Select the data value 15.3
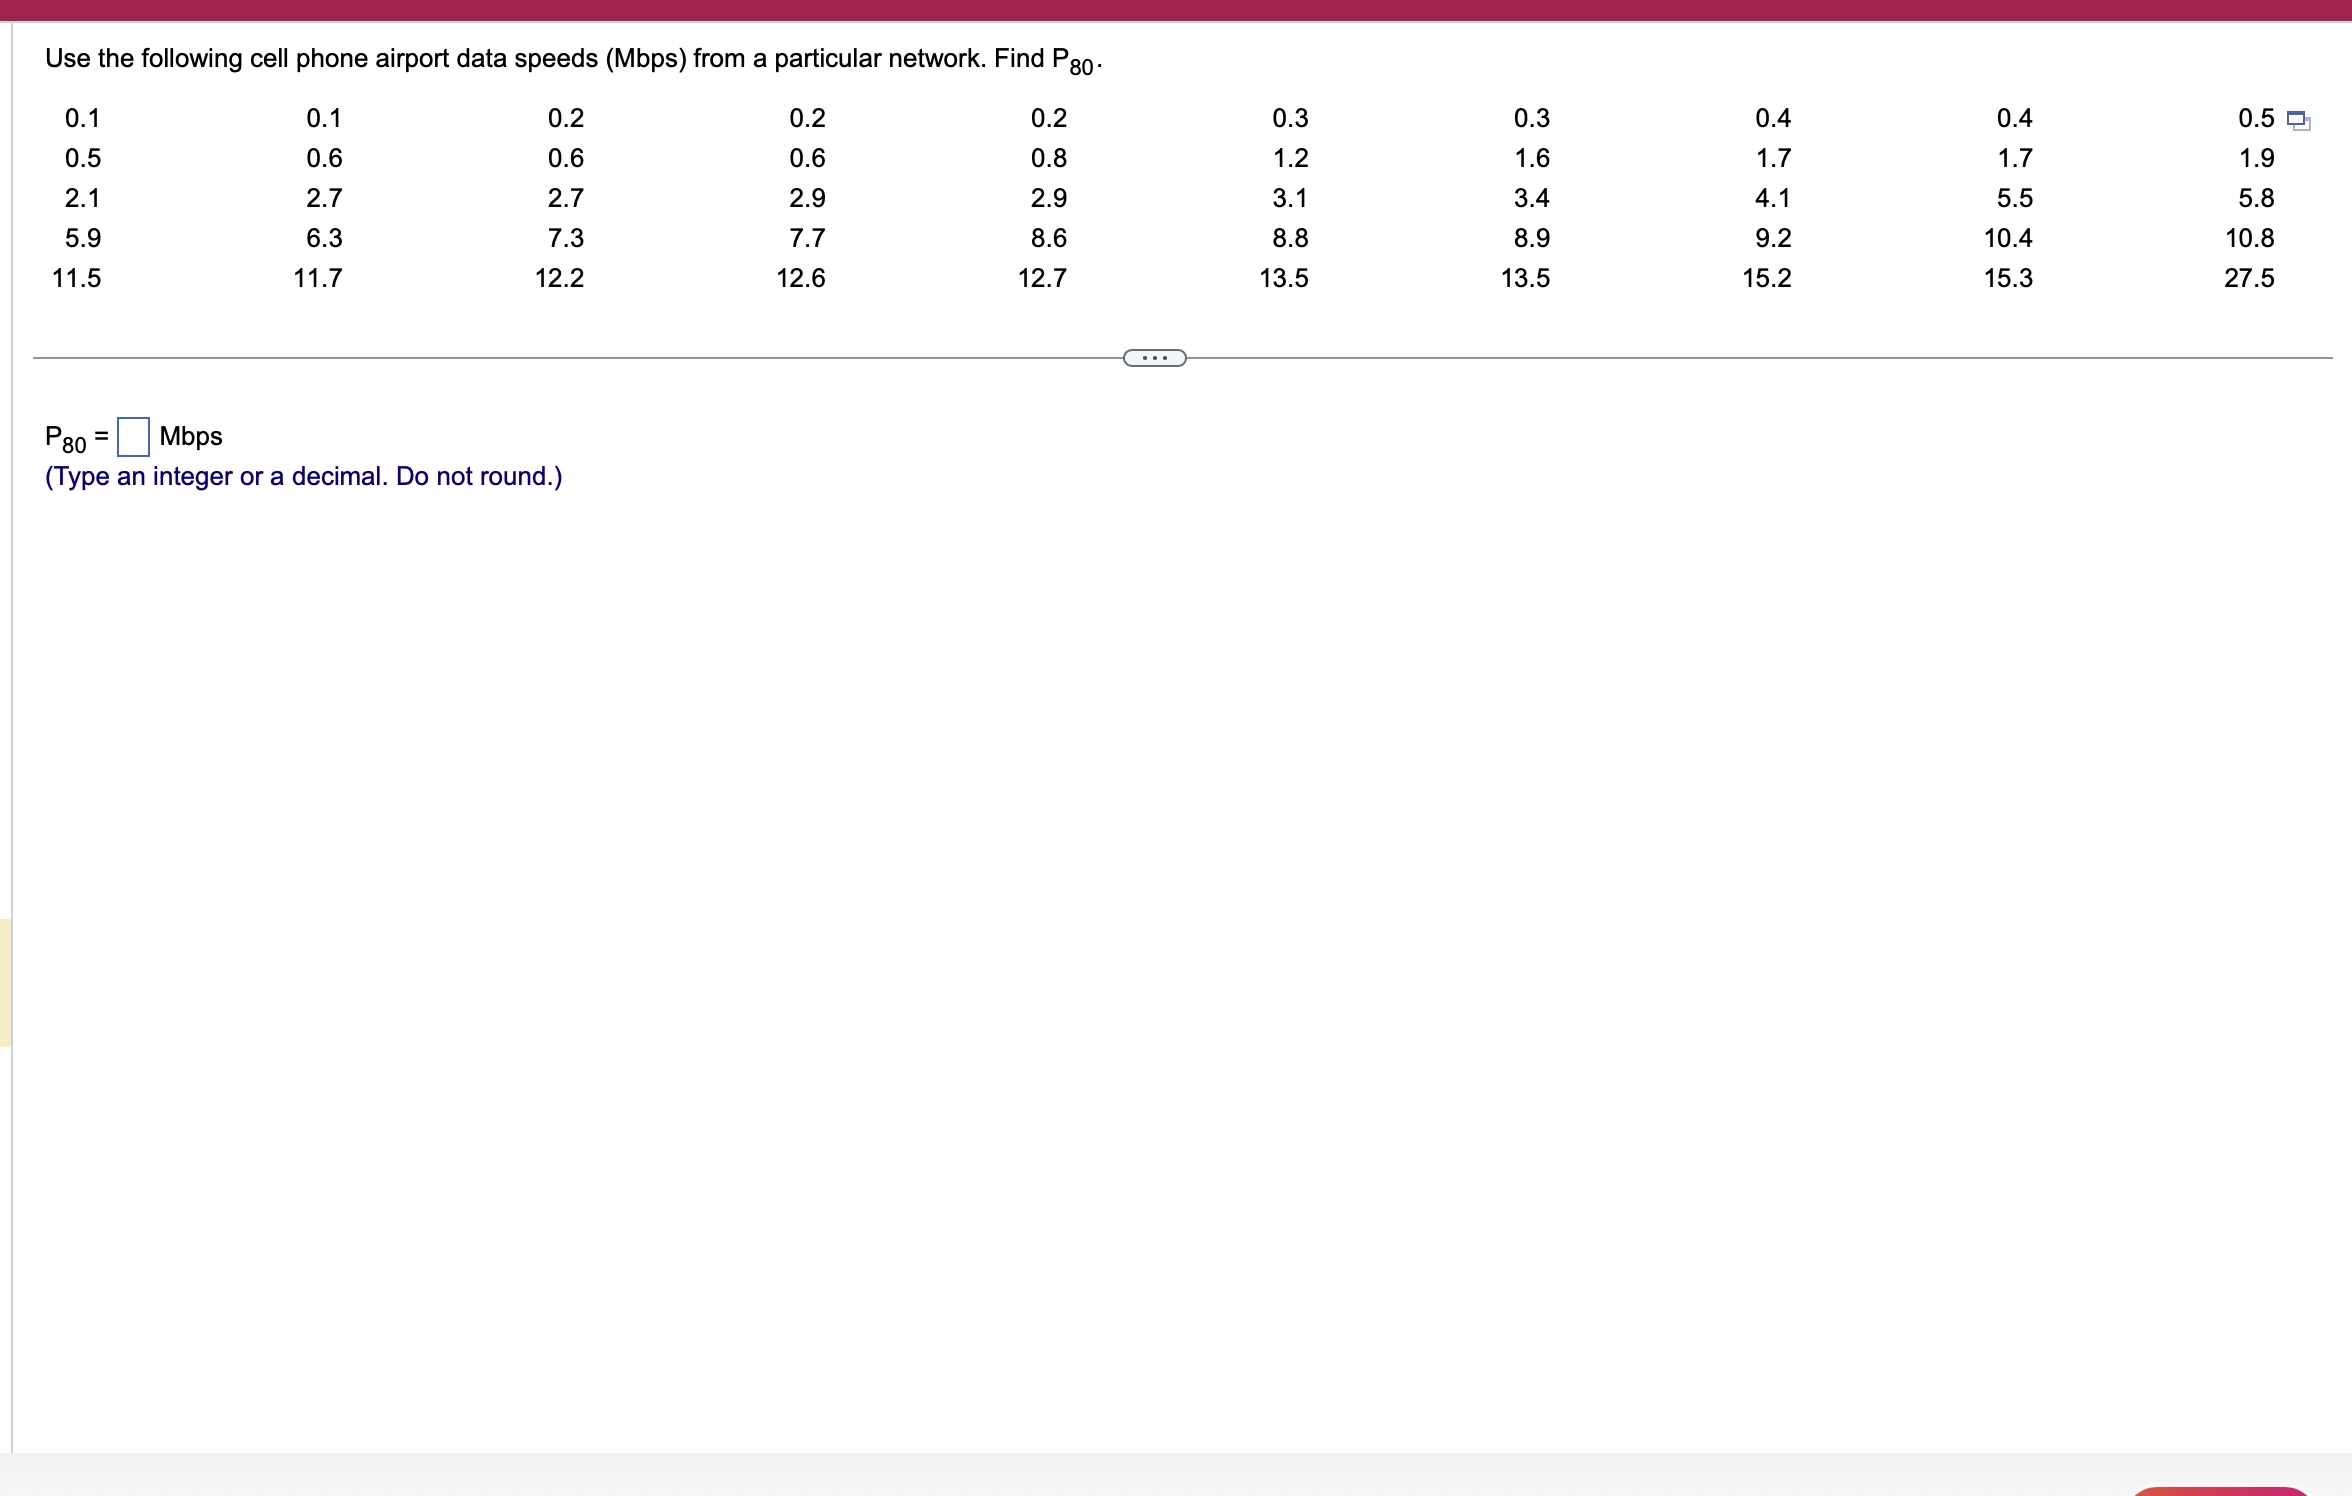 coord(2007,278)
